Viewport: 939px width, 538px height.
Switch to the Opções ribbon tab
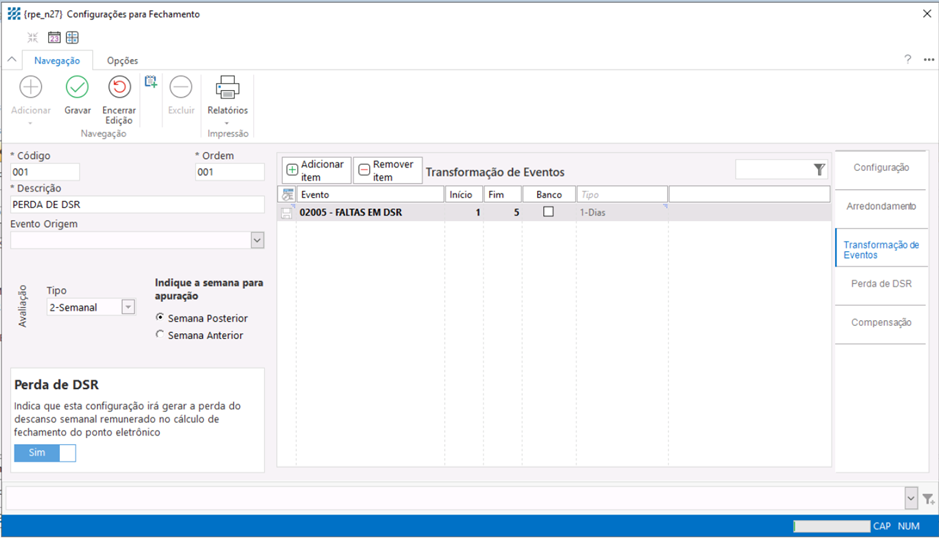(x=122, y=61)
